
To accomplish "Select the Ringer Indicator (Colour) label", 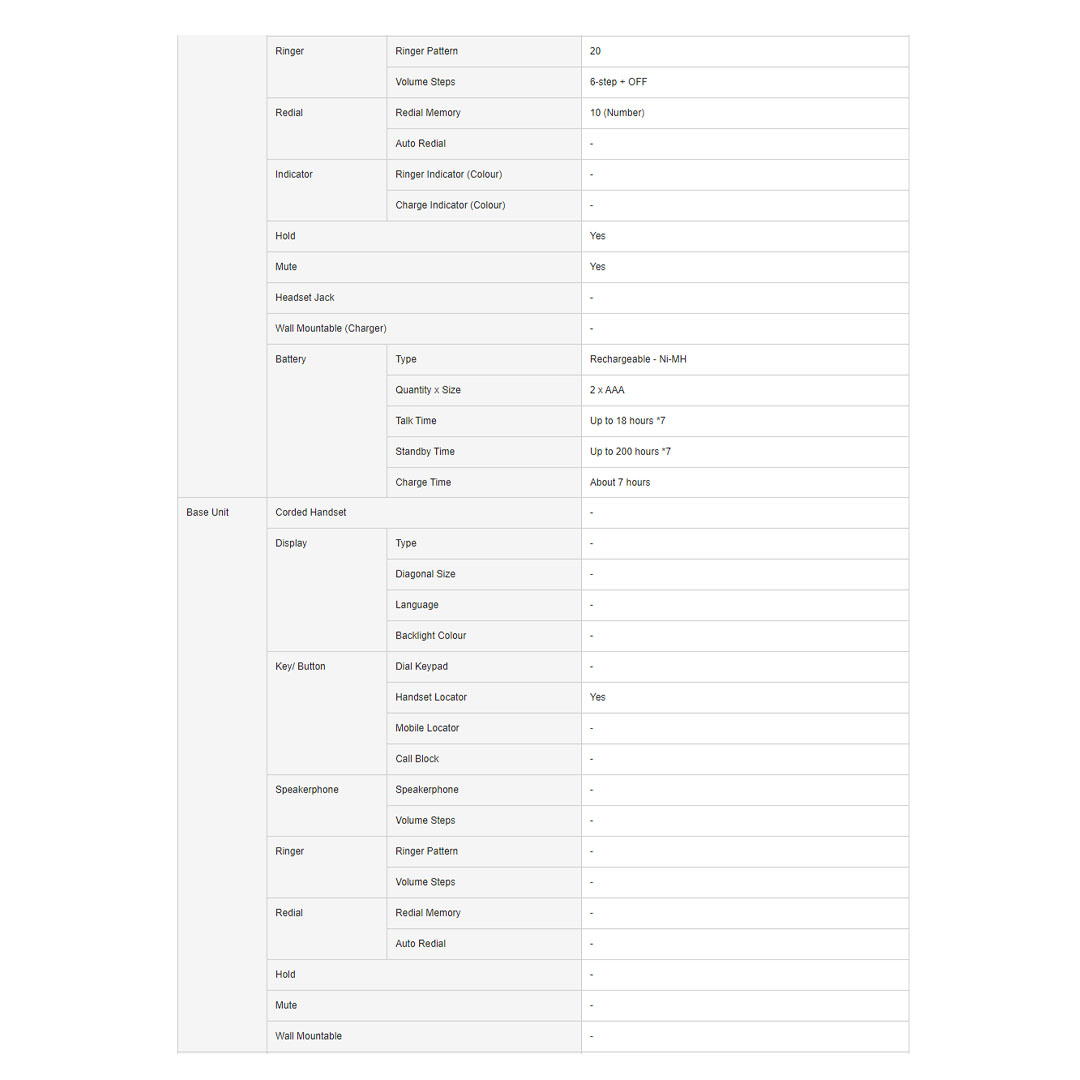I will [x=449, y=174].
